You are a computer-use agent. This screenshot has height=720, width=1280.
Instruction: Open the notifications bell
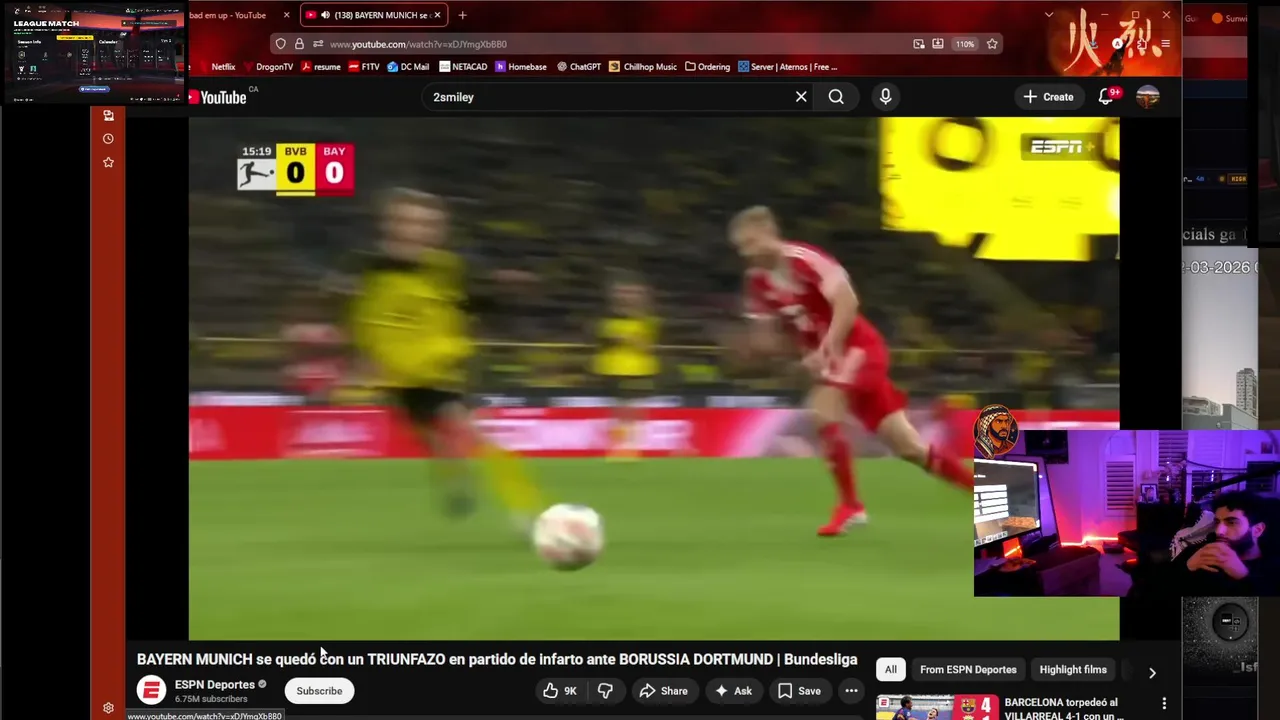point(1106,97)
